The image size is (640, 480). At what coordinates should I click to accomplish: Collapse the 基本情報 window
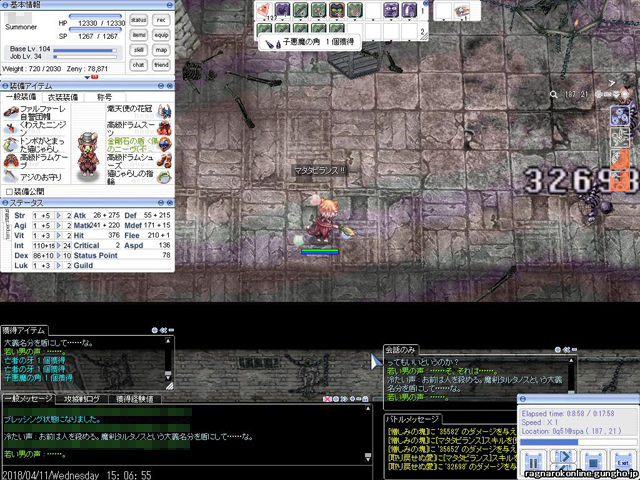tap(170, 5)
